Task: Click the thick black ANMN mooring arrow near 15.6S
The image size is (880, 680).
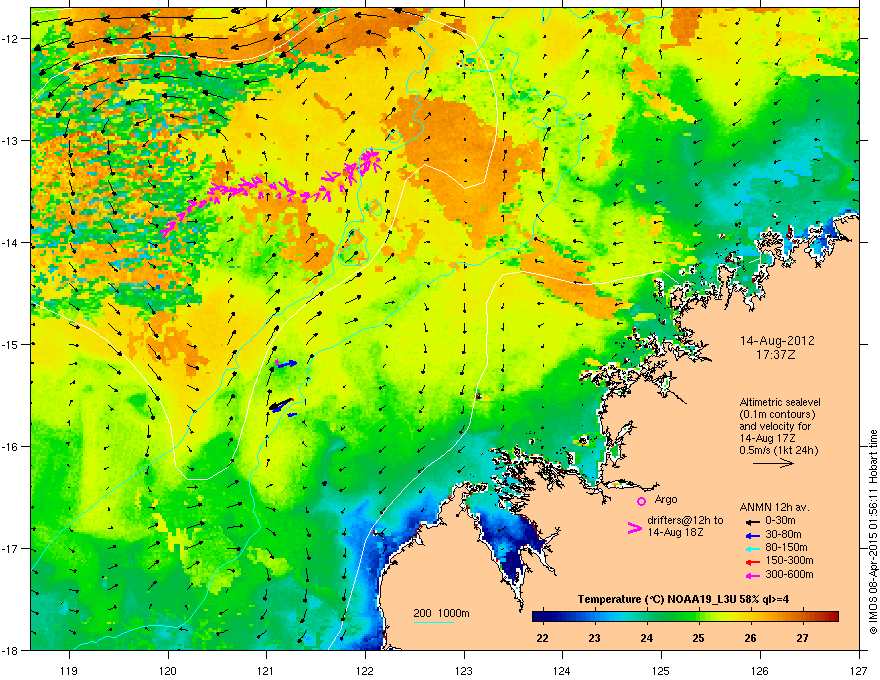Action: [281, 405]
